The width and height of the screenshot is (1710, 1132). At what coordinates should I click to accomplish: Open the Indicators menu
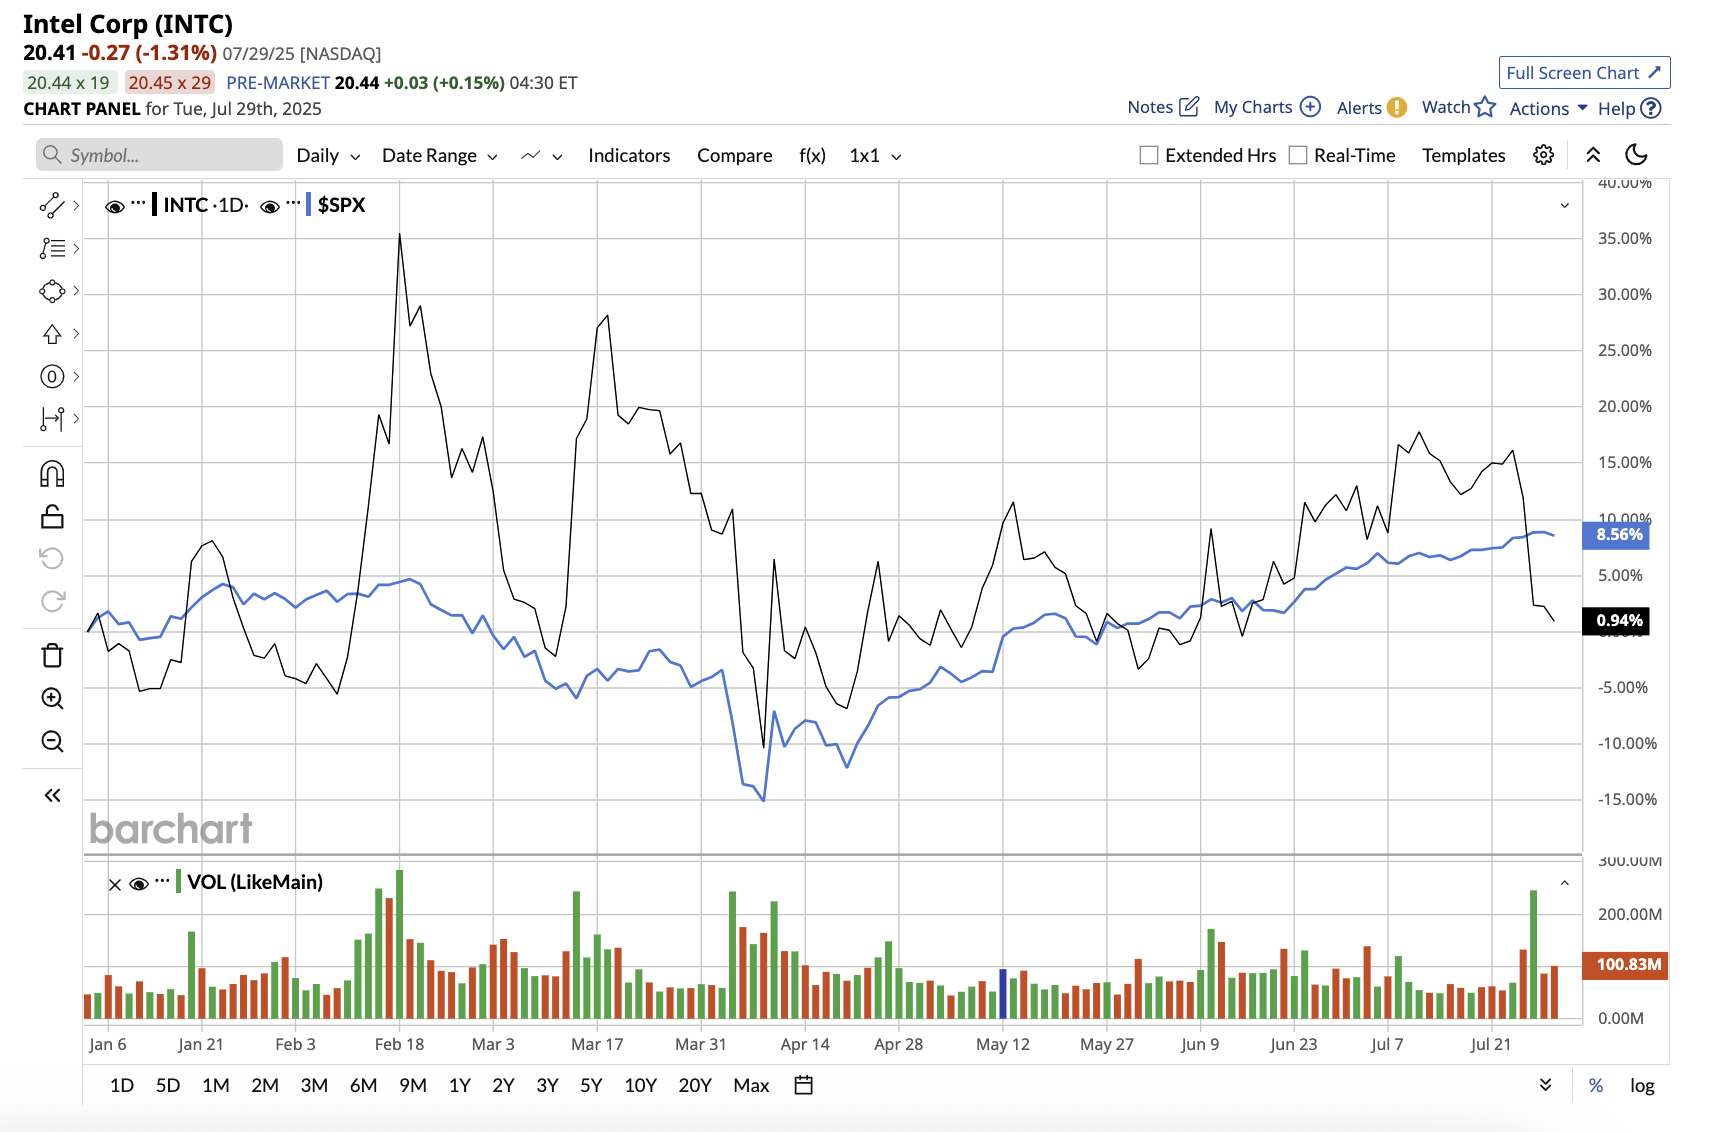click(x=629, y=155)
